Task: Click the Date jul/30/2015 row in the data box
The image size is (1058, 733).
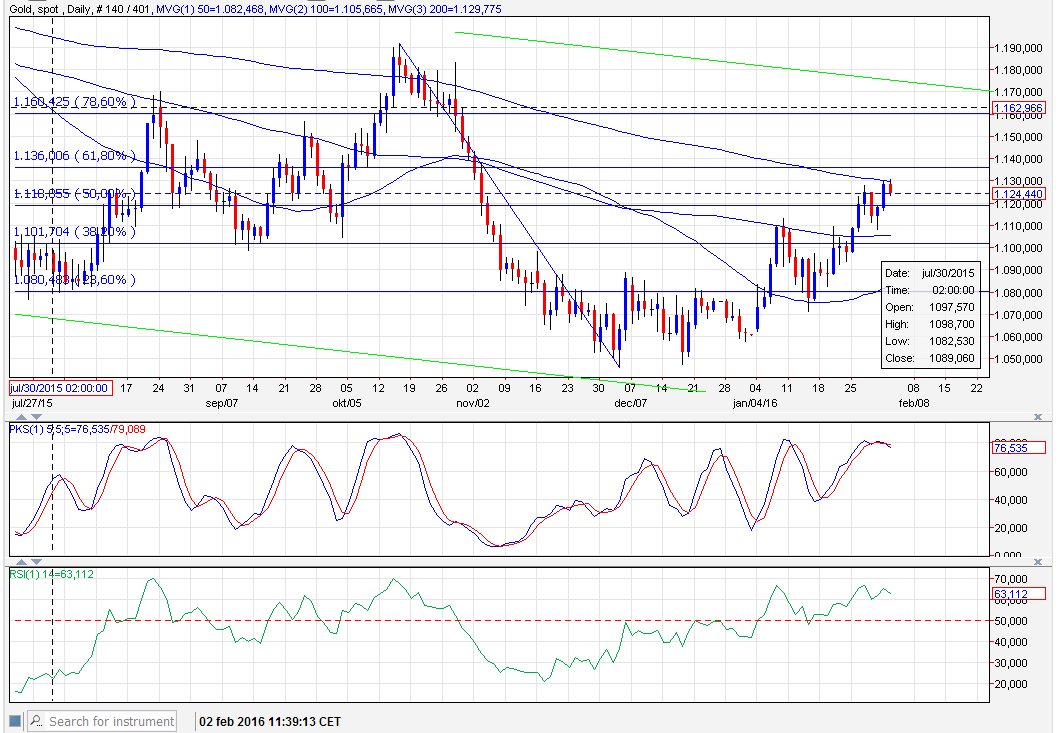Action: [x=930, y=273]
